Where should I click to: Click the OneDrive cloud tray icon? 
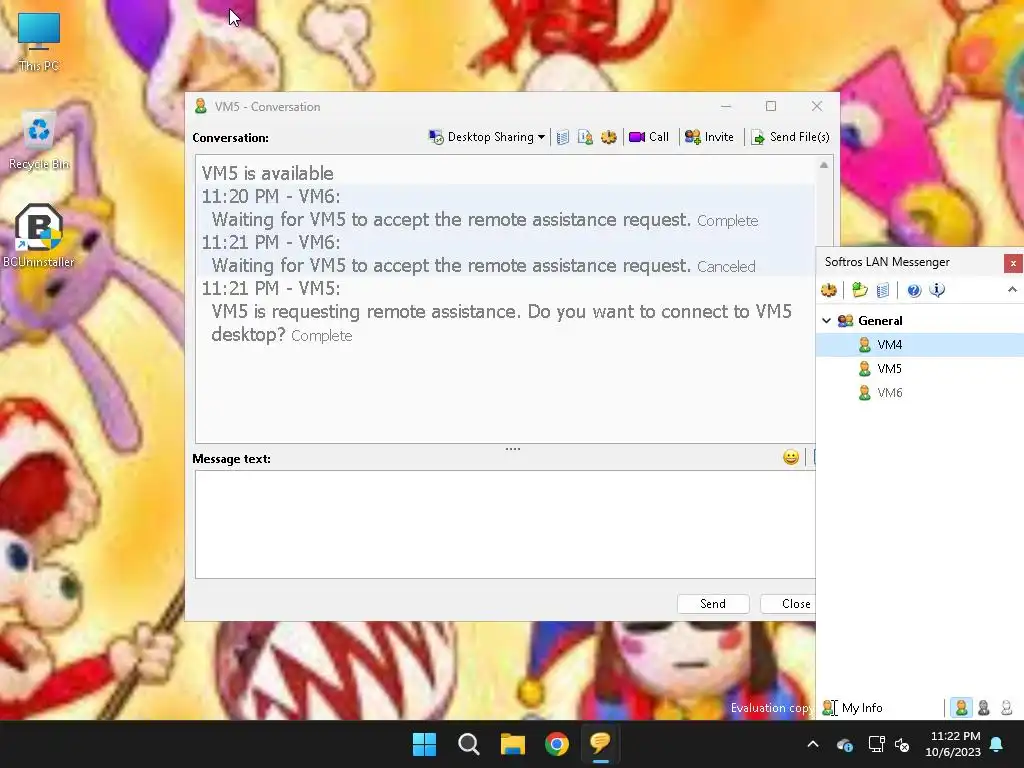(x=844, y=744)
